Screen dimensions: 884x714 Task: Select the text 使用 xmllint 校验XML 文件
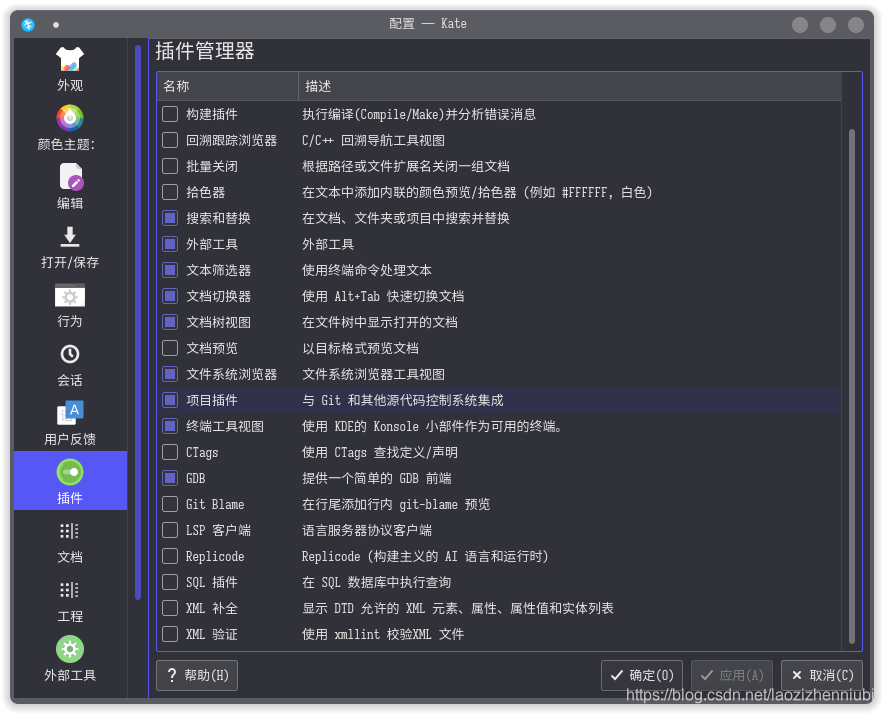coord(383,634)
